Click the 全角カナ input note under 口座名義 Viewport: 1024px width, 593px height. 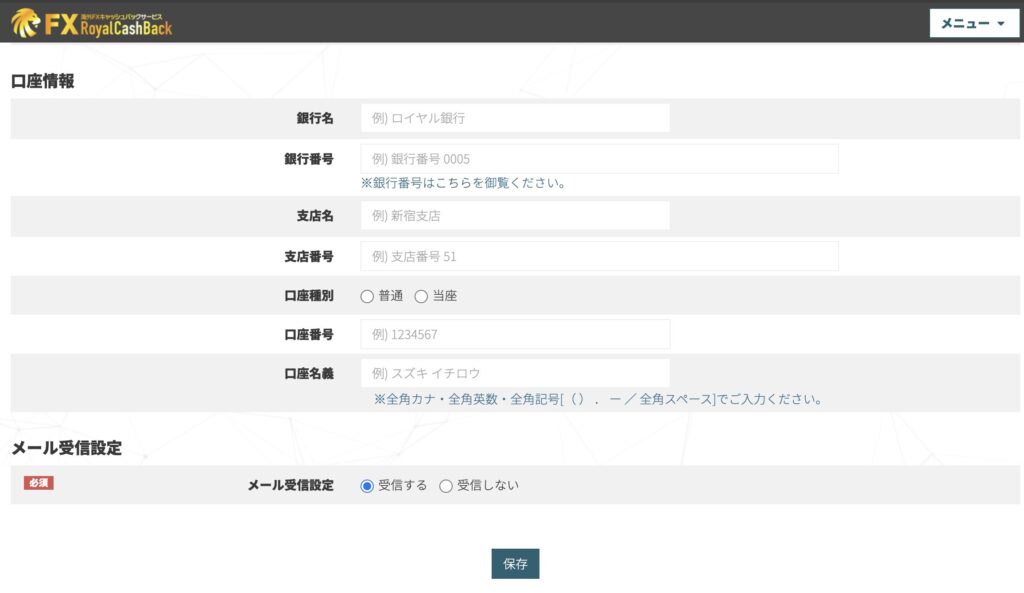tap(598, 399)
